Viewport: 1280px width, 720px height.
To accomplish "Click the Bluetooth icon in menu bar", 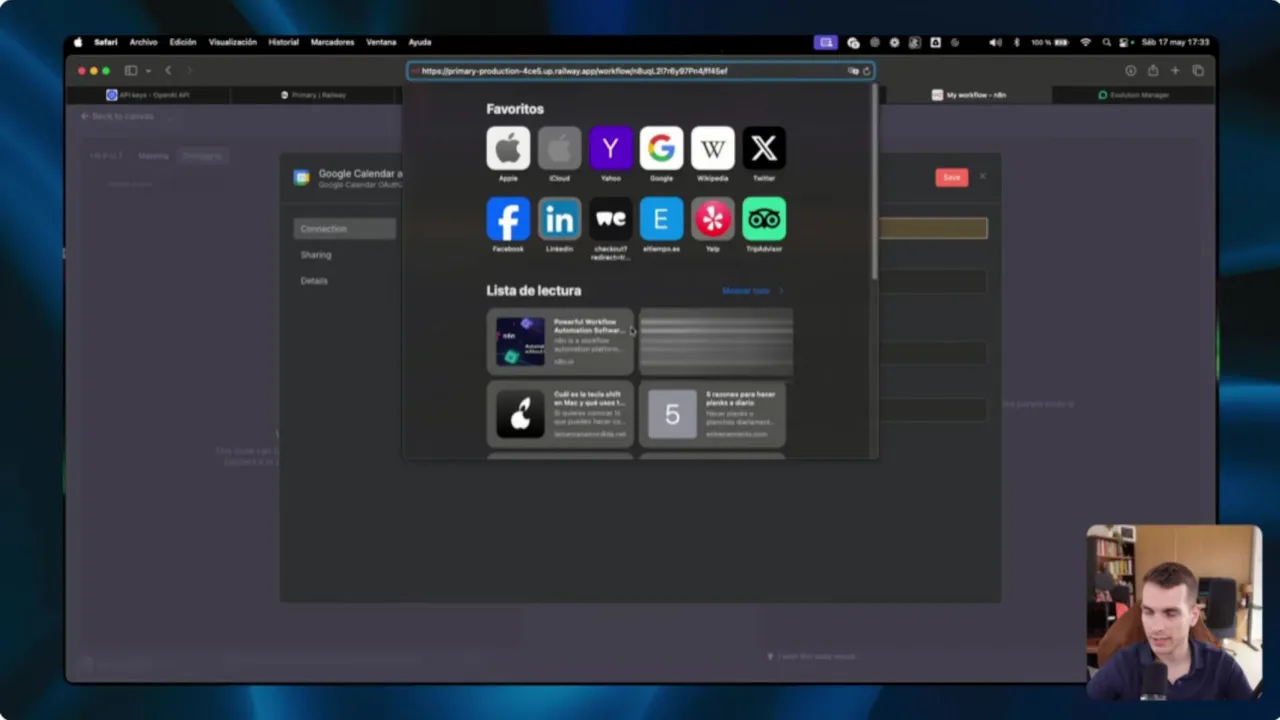I will pos(1016,42).
